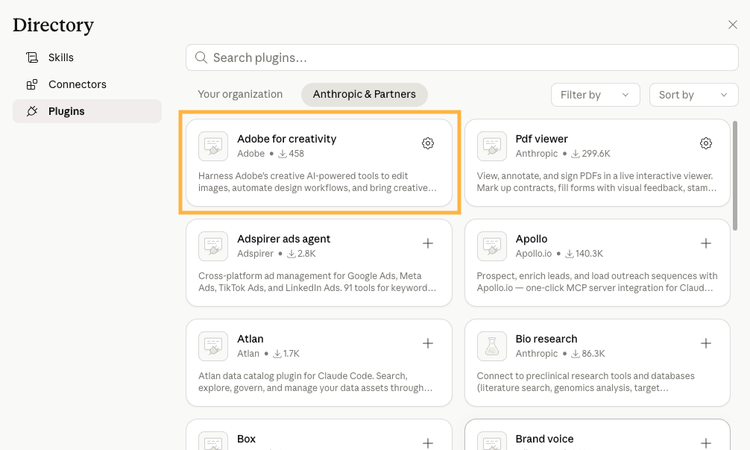Add the Bio research plugin
Viewport: 750px width, 450px height.
(x=706, y=343)
